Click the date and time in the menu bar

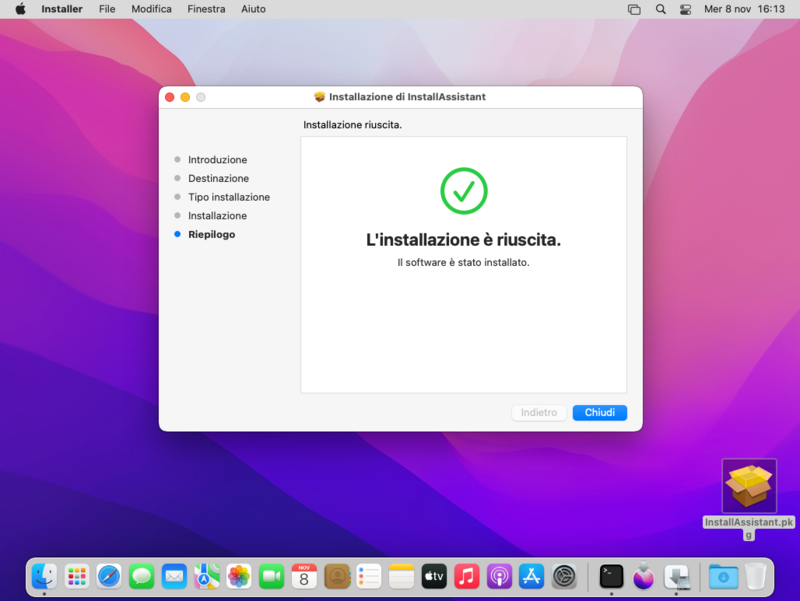coord(744,9)
